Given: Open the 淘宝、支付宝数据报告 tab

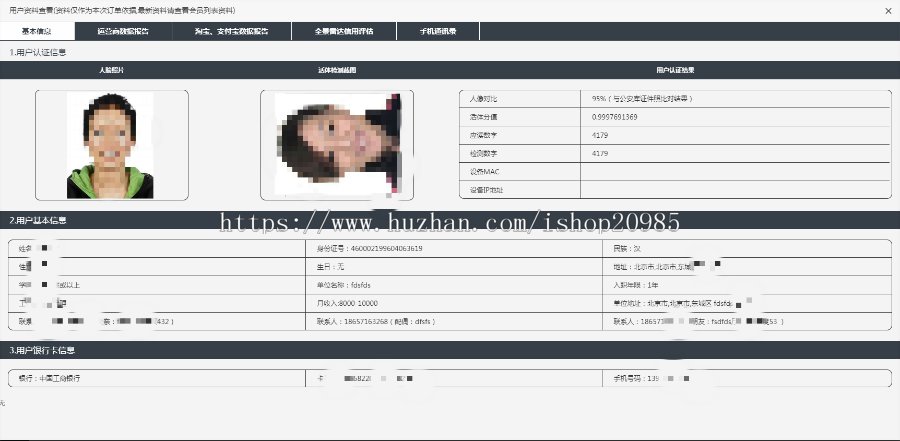Looking at the screenshot, I should [231, 32].
